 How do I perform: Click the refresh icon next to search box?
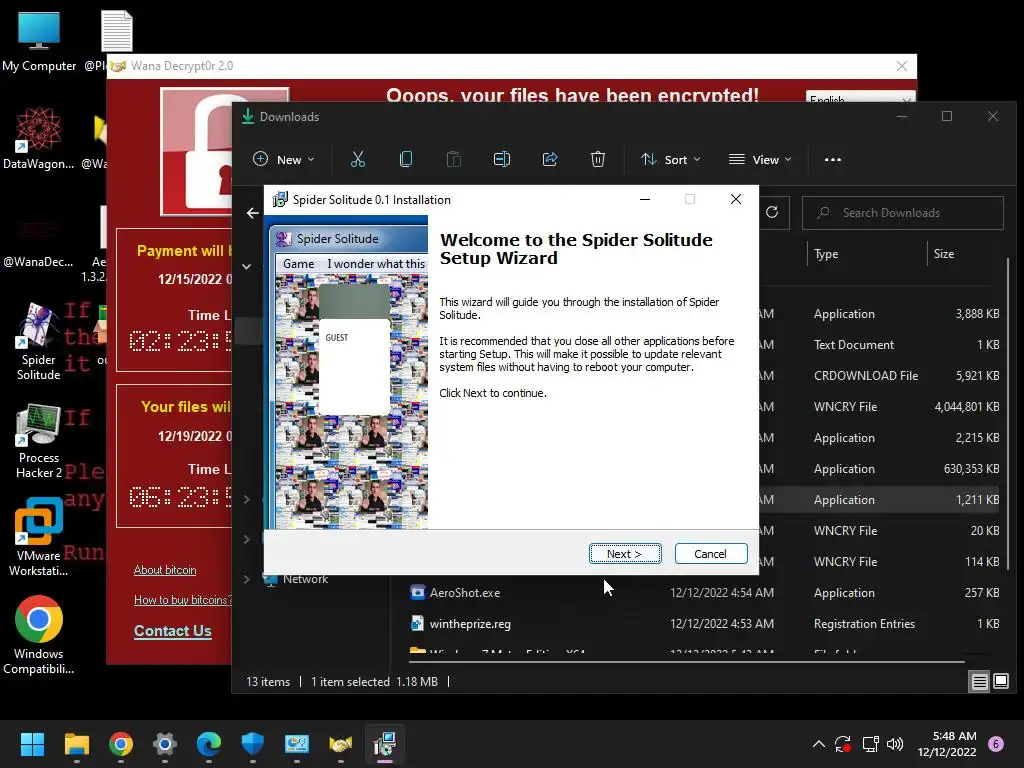tap(772, 212)
